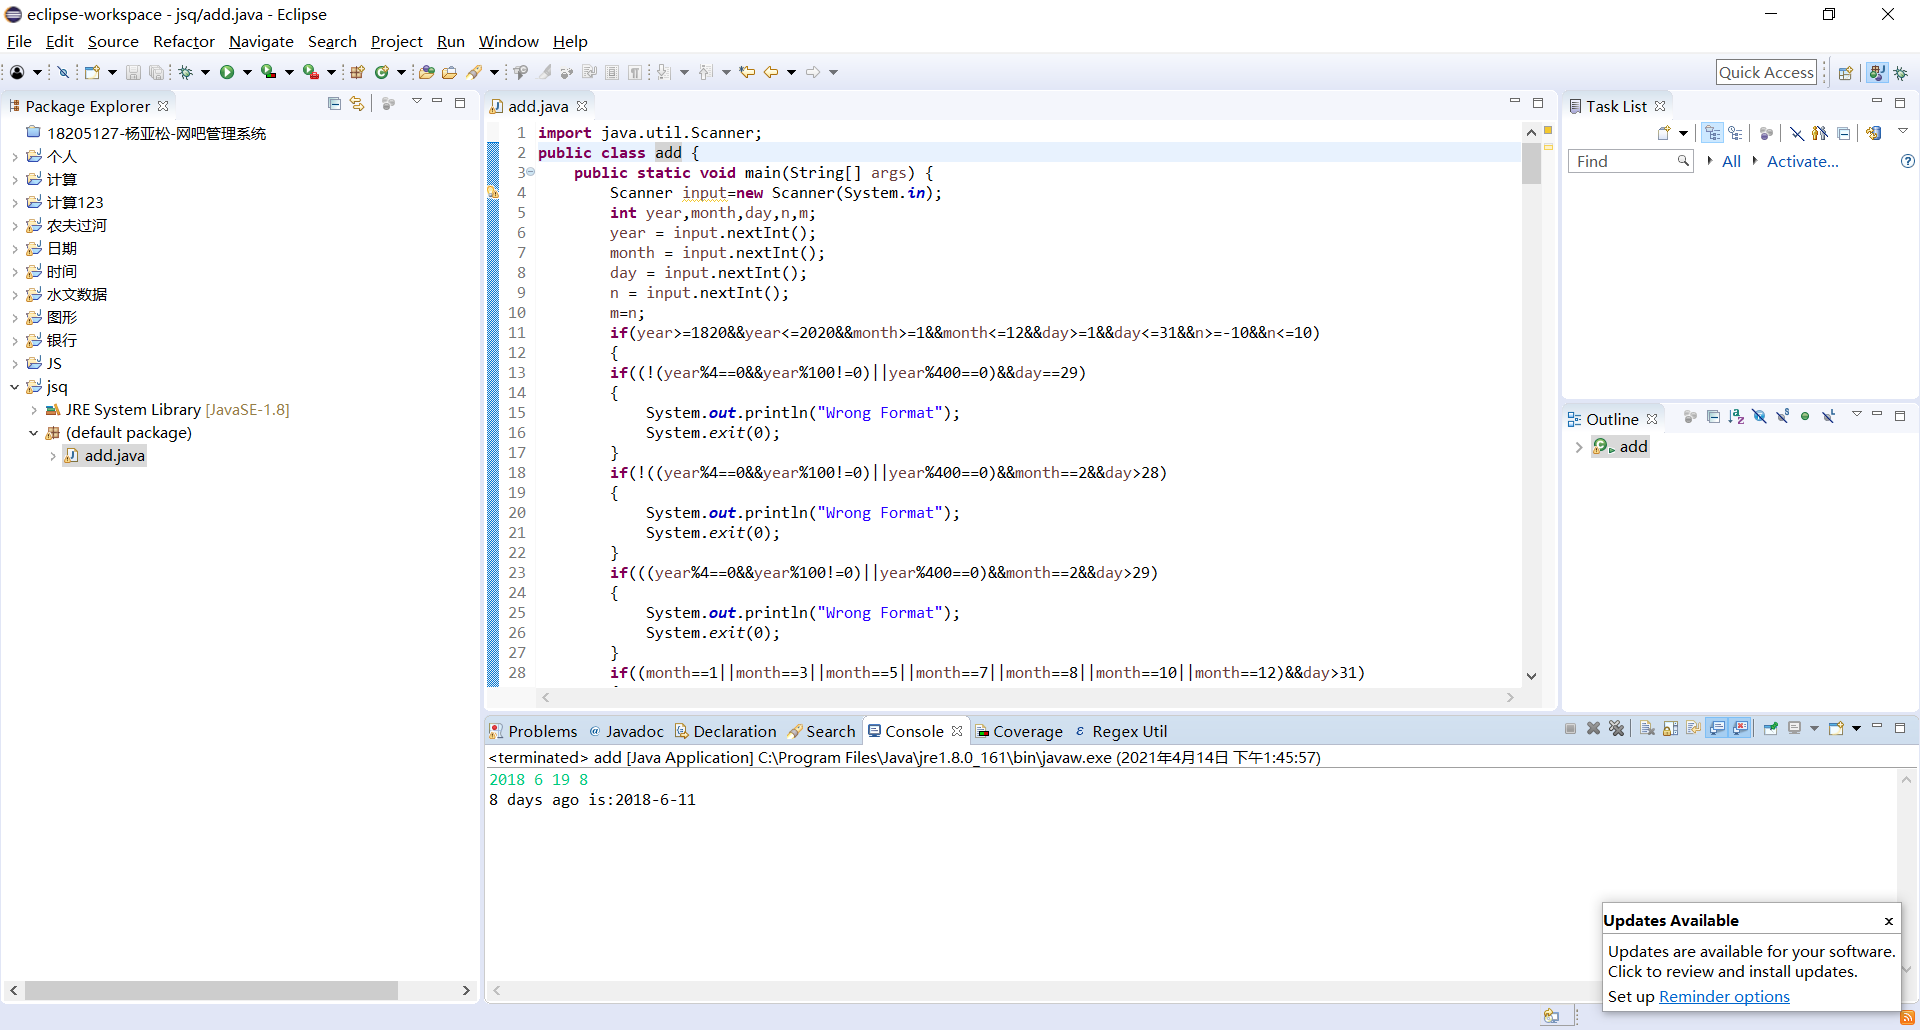Open the Task List help icon

point(1907,161)
